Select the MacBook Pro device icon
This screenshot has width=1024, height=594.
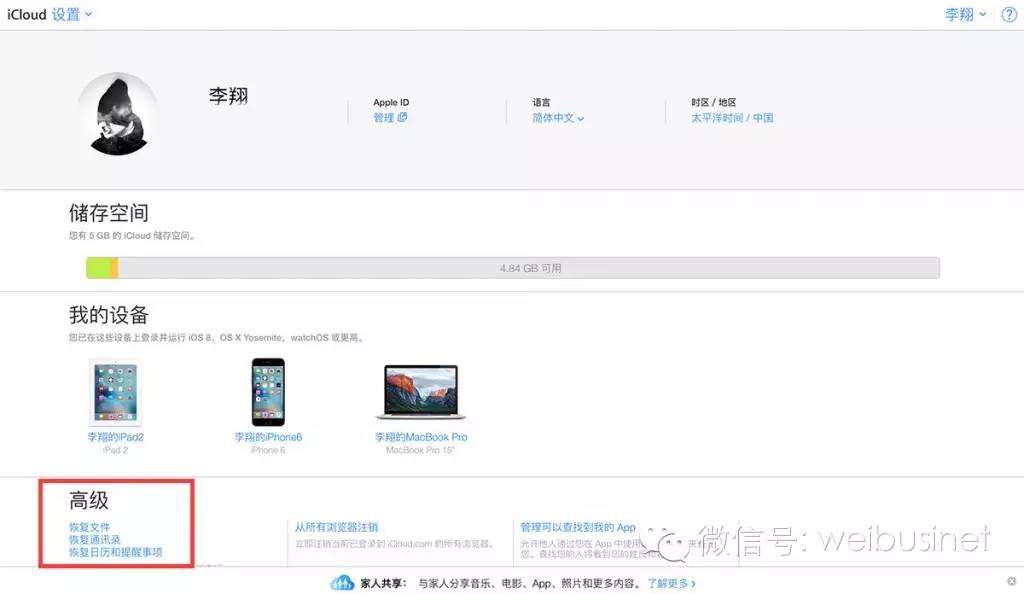click(421, 392)
